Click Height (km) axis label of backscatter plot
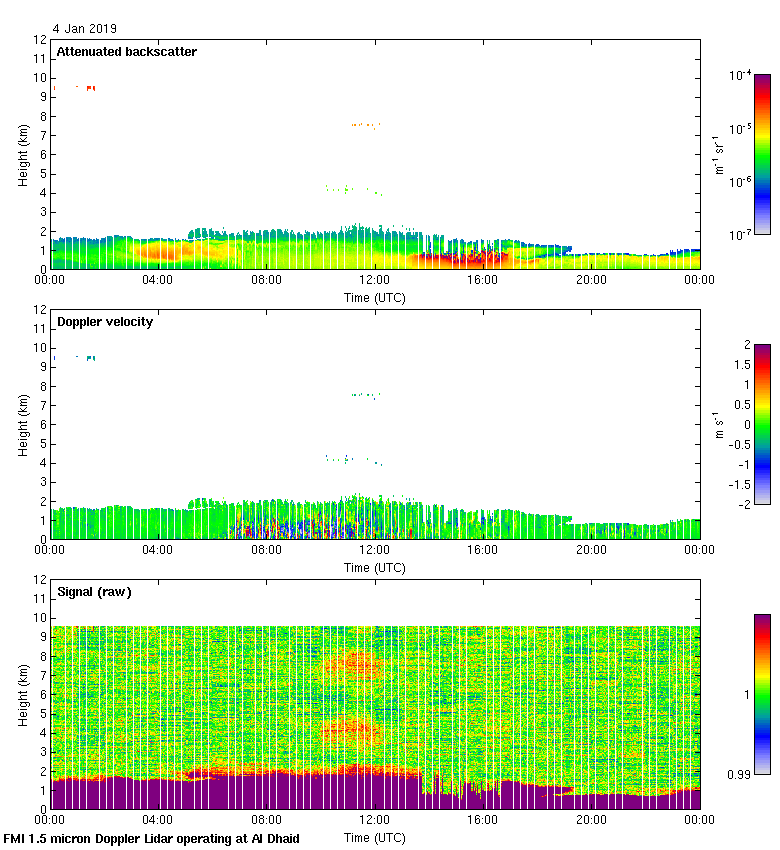This screenshot has width=780, height=850. 22,154
